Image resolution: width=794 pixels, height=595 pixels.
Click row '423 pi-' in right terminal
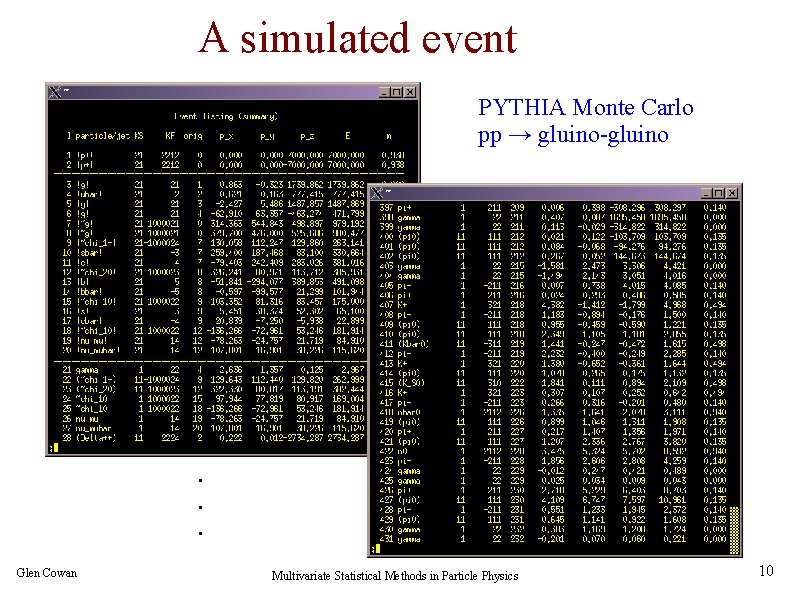click(553, 461)
